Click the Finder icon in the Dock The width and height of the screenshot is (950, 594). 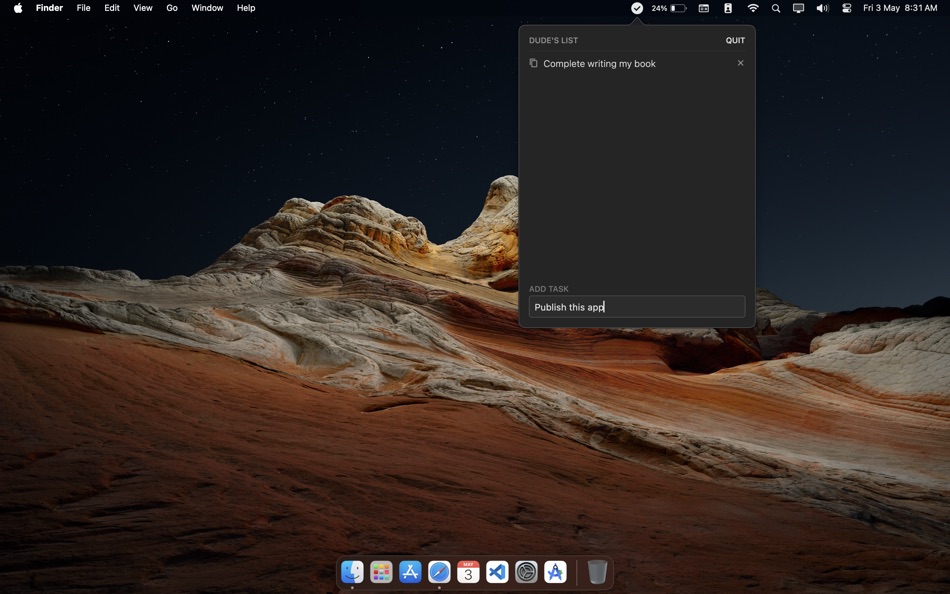click(352, 572)
